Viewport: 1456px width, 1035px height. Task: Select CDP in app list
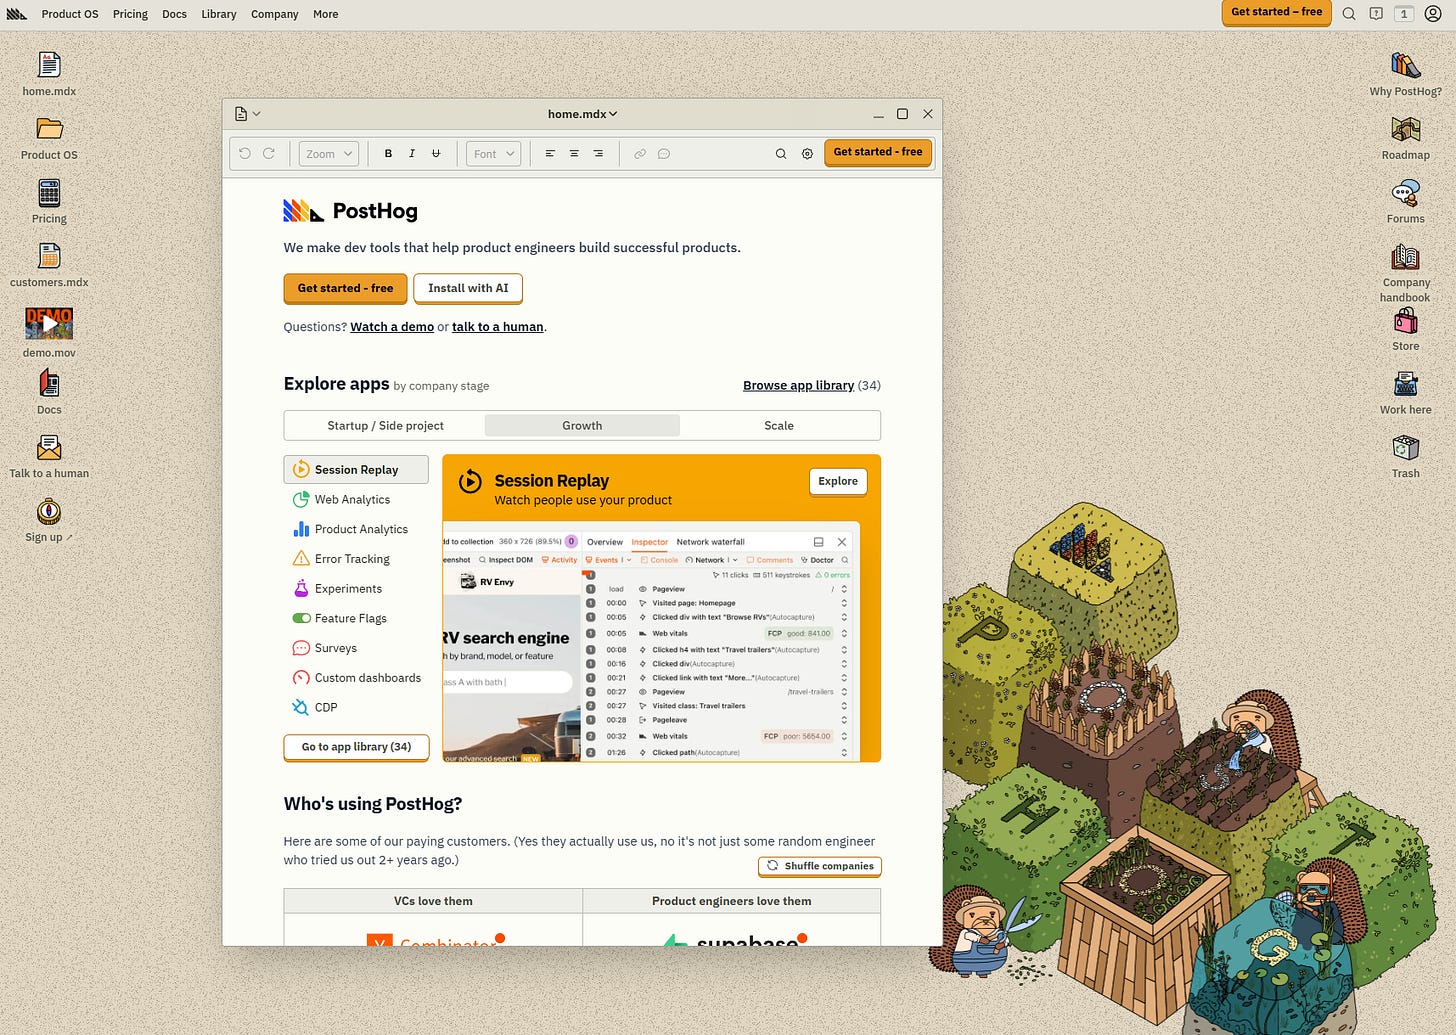click(x=356, y=707)
